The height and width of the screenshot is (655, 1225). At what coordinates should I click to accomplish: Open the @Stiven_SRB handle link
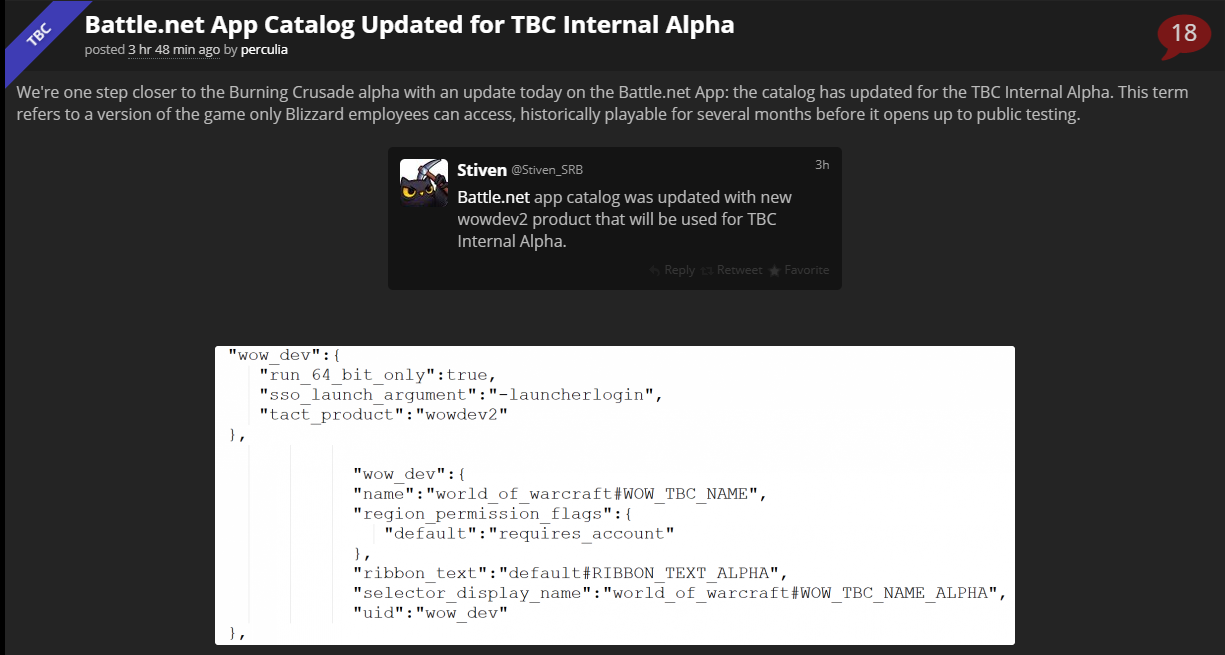547,170
